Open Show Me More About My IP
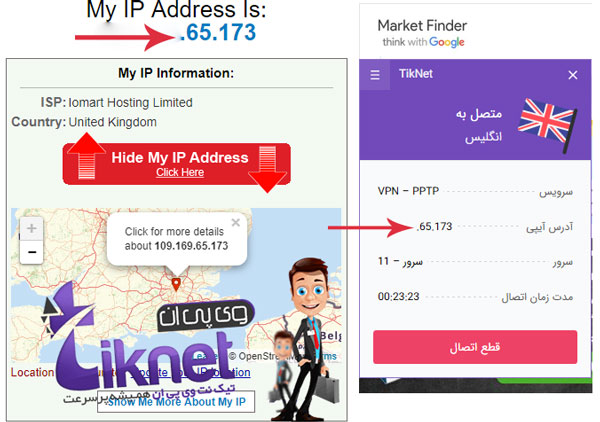This screenshot has height=422, width=600. pos(176,402)
